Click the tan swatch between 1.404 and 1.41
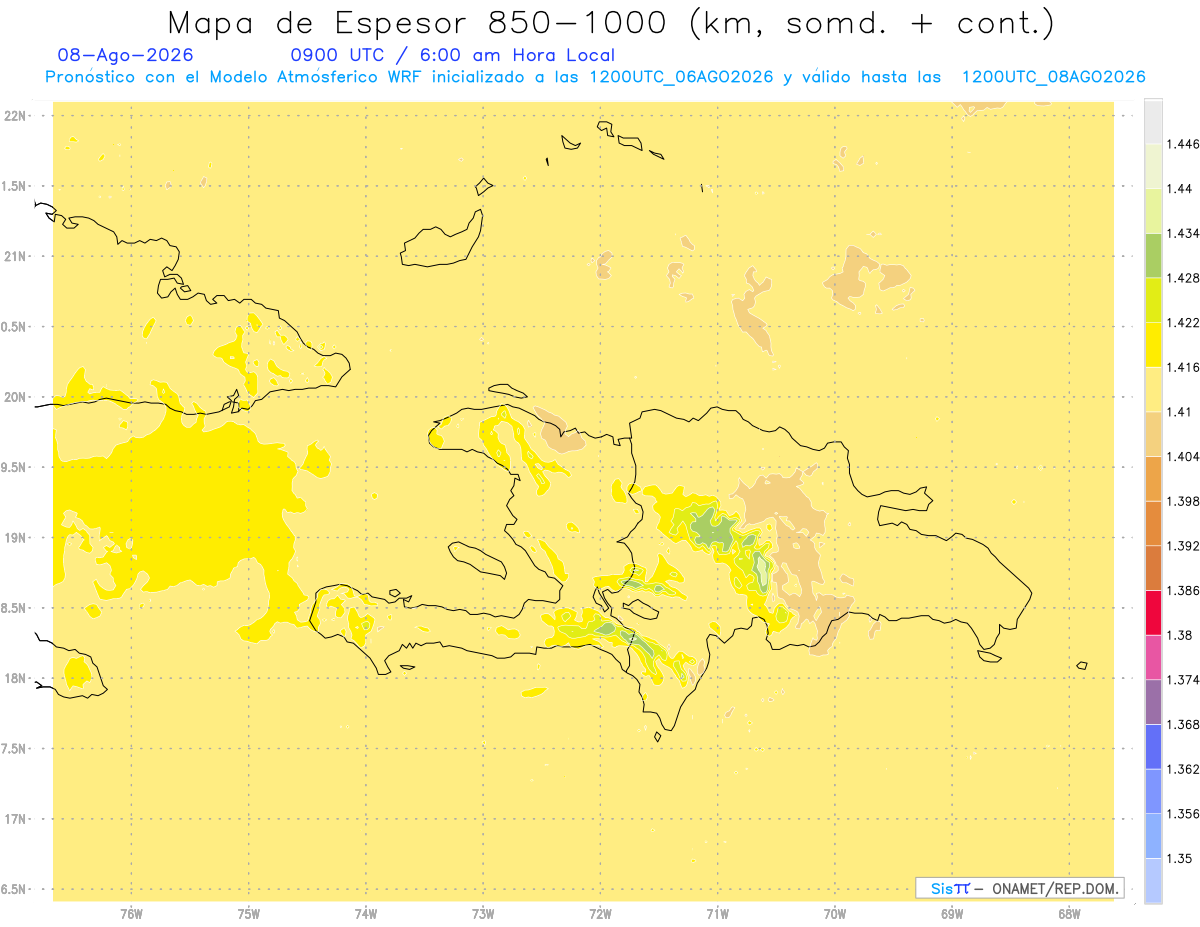 [1153, 434]
